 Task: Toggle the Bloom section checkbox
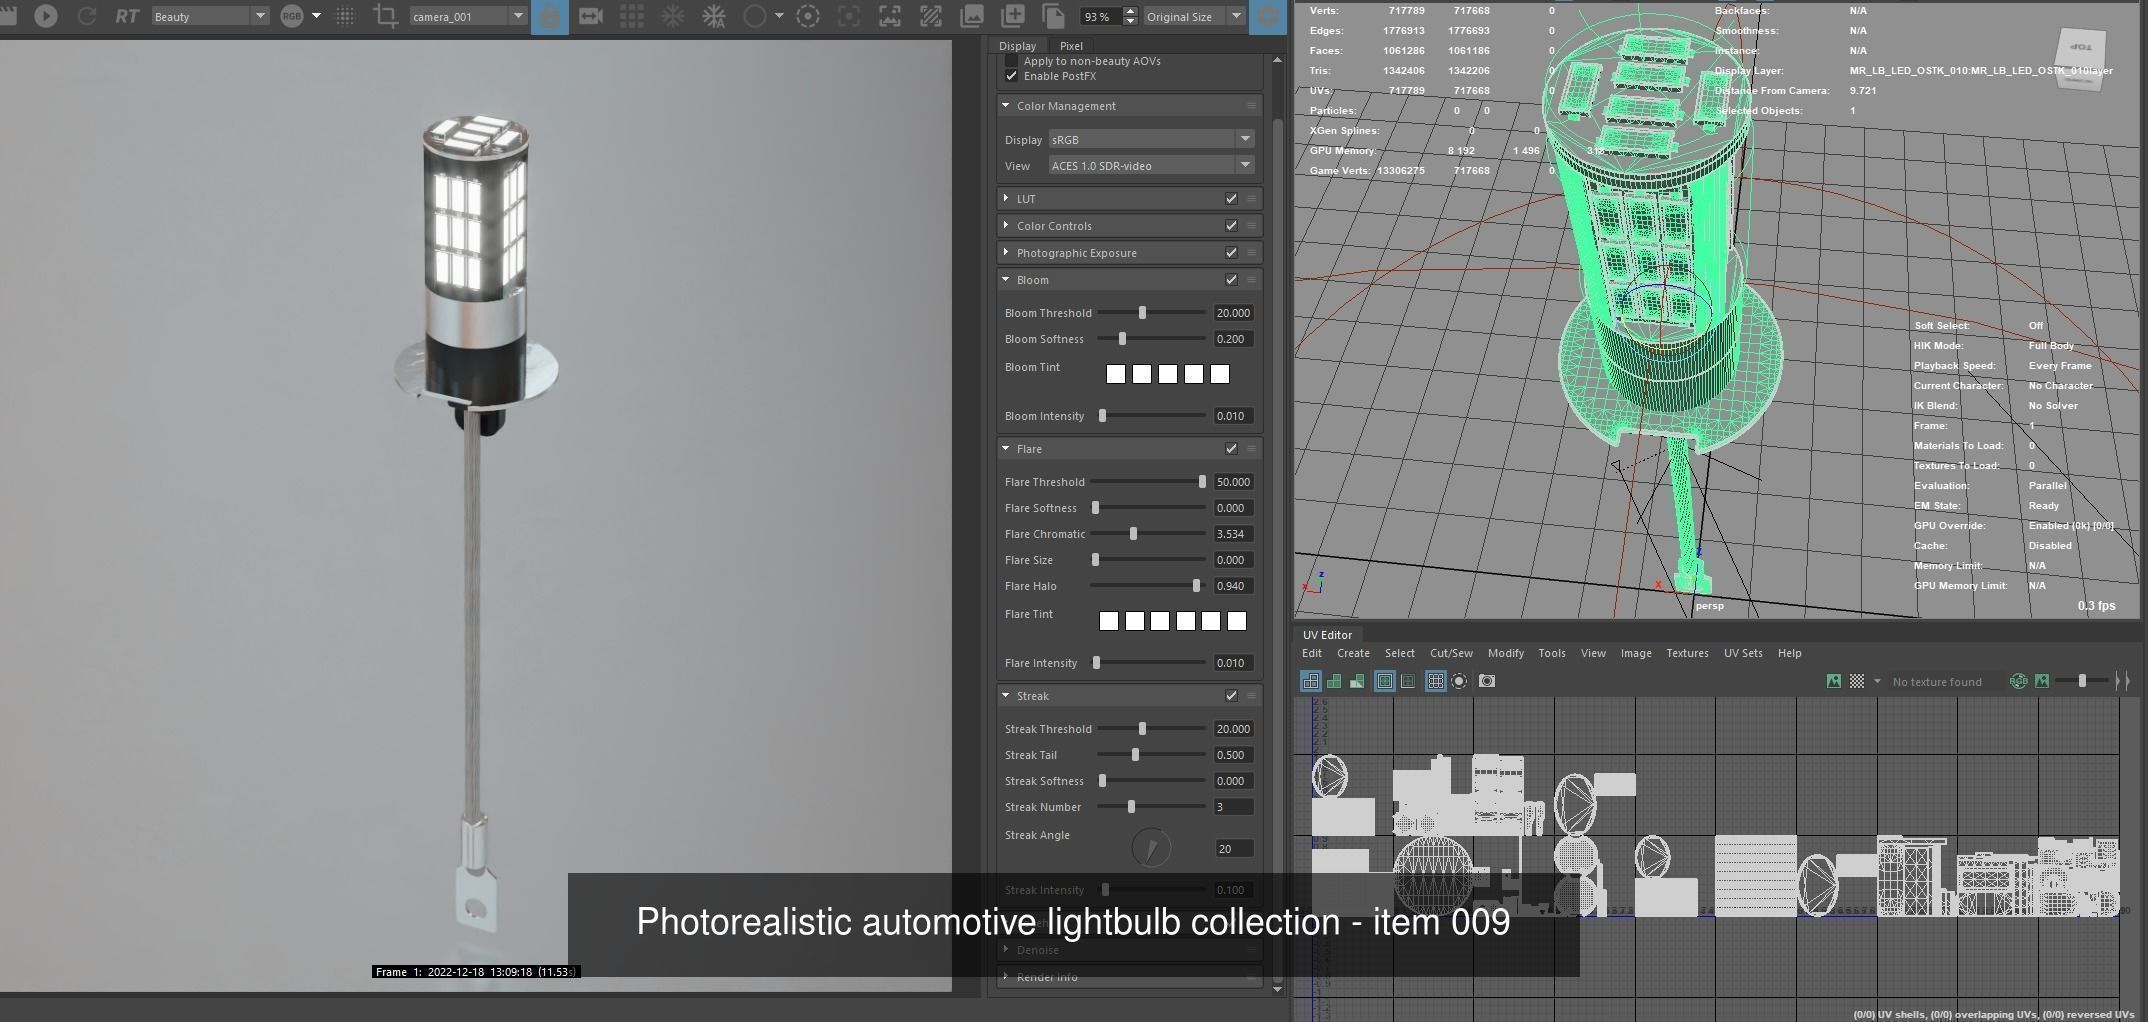[x=1231, y=280]
